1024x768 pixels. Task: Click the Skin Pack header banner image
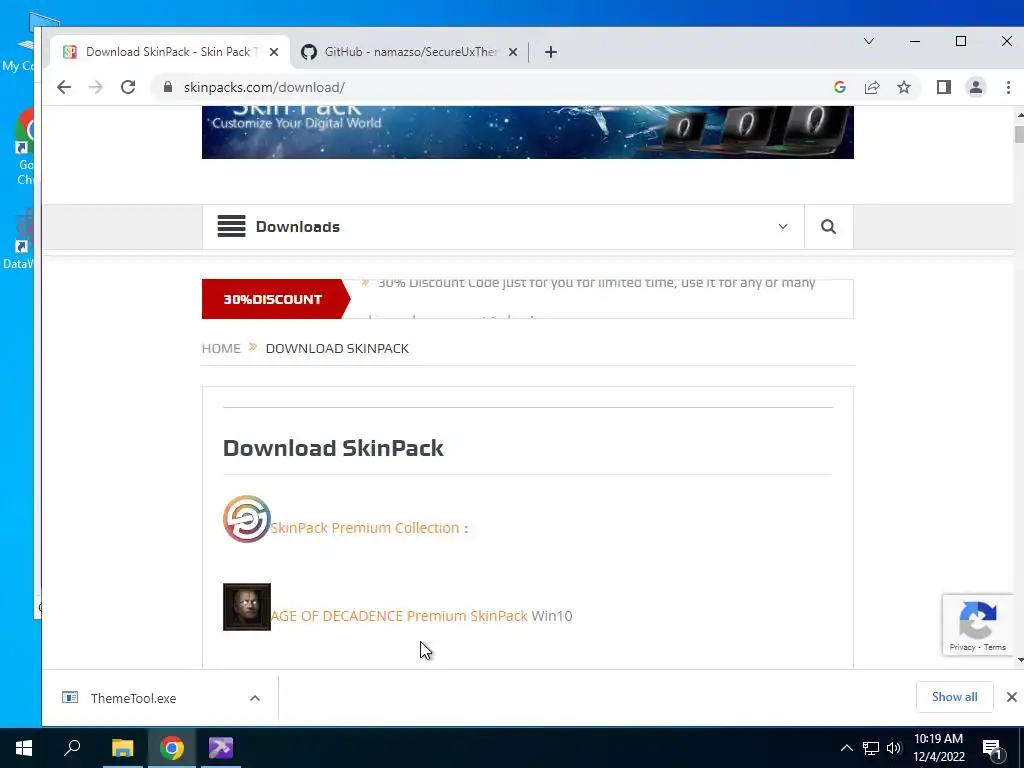[528, 132]
